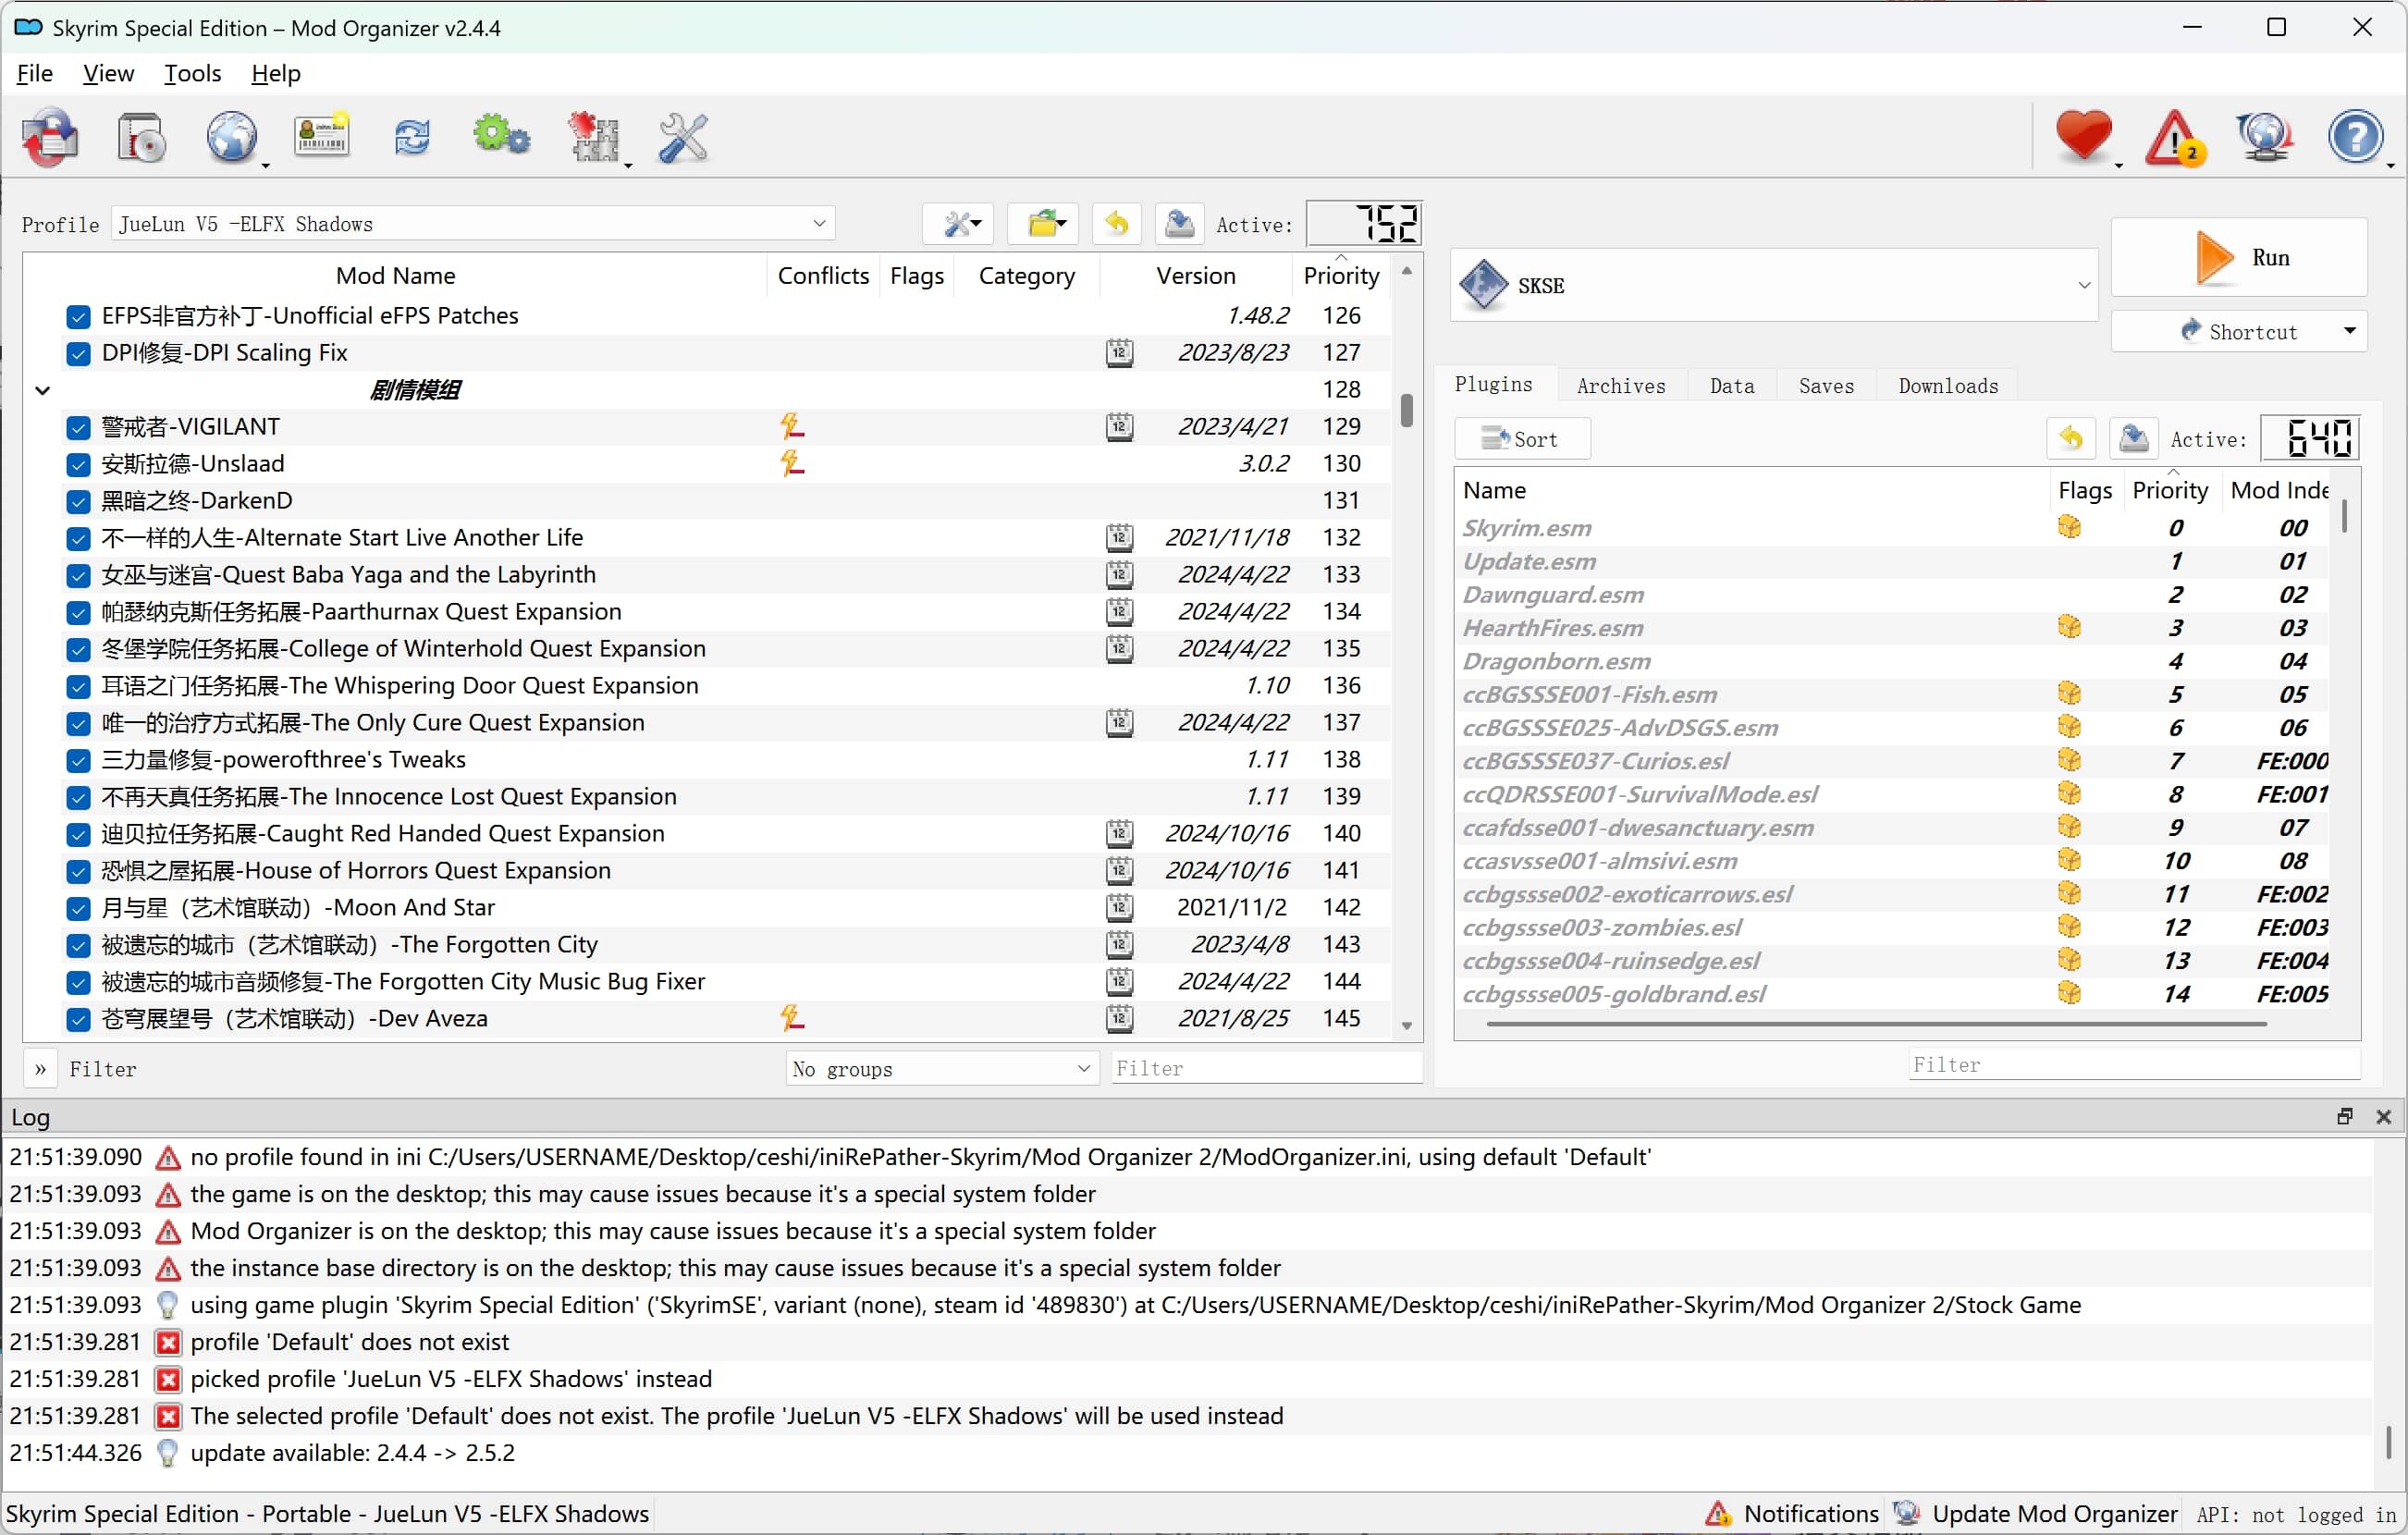The image size is (2408, 1535).
Task: Toggle Alternate Start Live Another Life checkbox
Action: tap(78, 538)
